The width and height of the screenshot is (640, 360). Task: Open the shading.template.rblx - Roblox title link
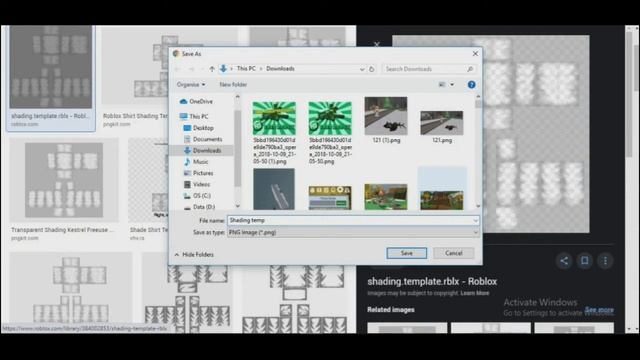[432, 282]
